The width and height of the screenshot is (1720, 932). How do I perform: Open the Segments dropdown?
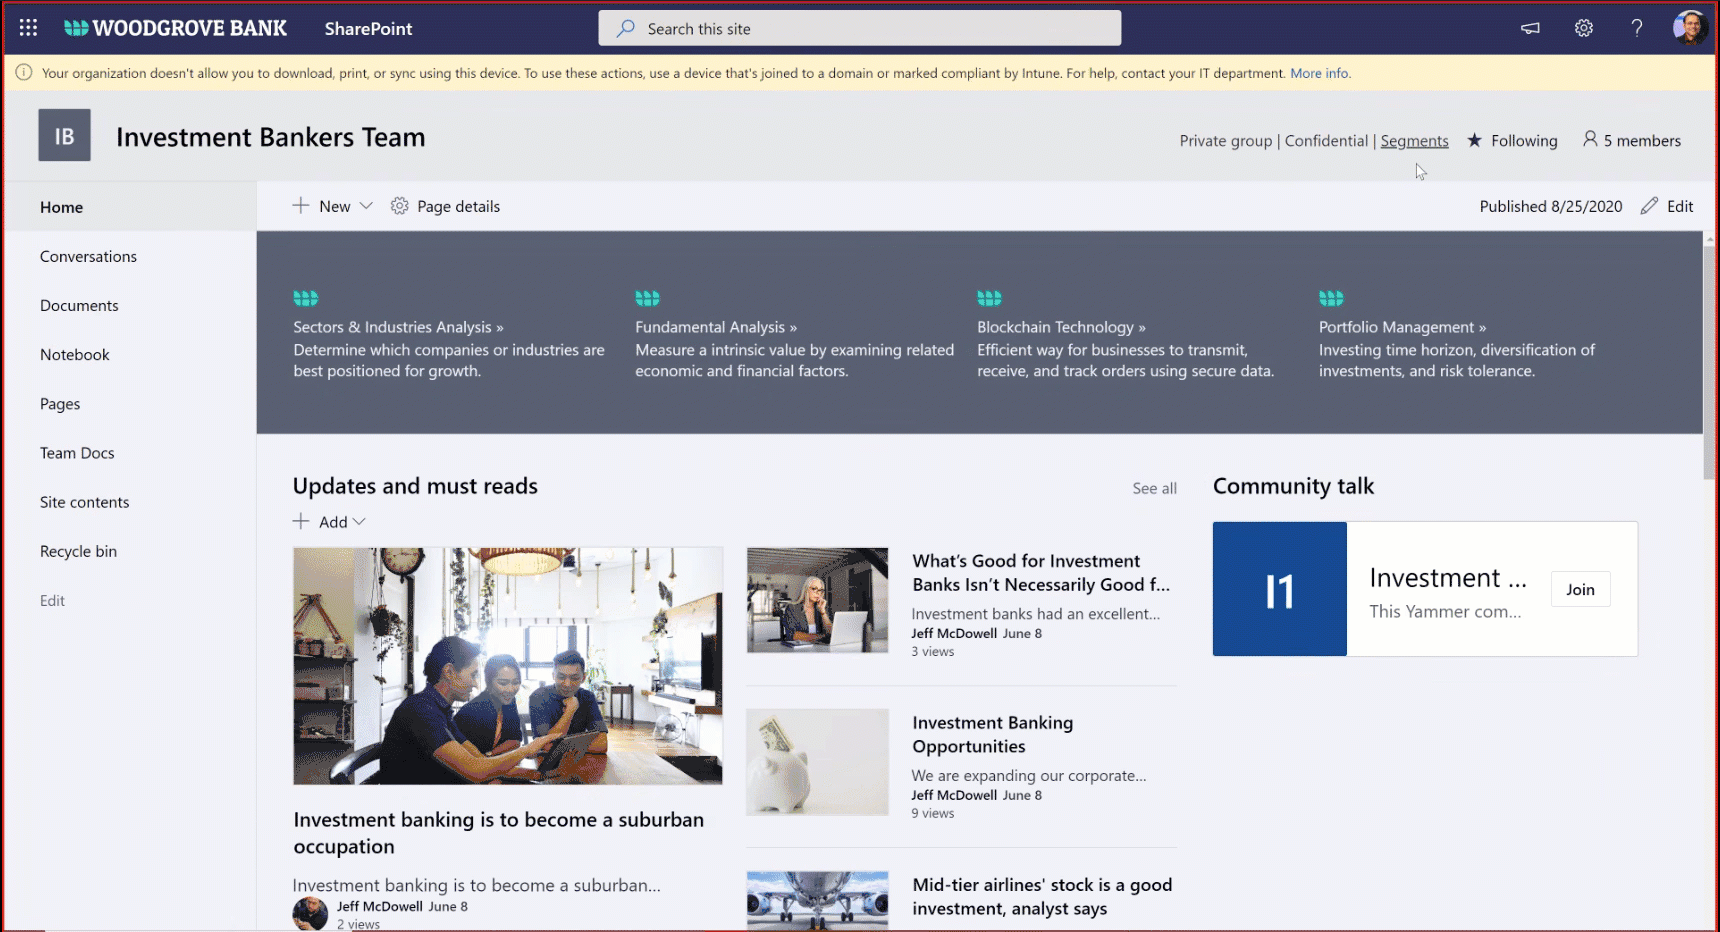(1414, 140)
